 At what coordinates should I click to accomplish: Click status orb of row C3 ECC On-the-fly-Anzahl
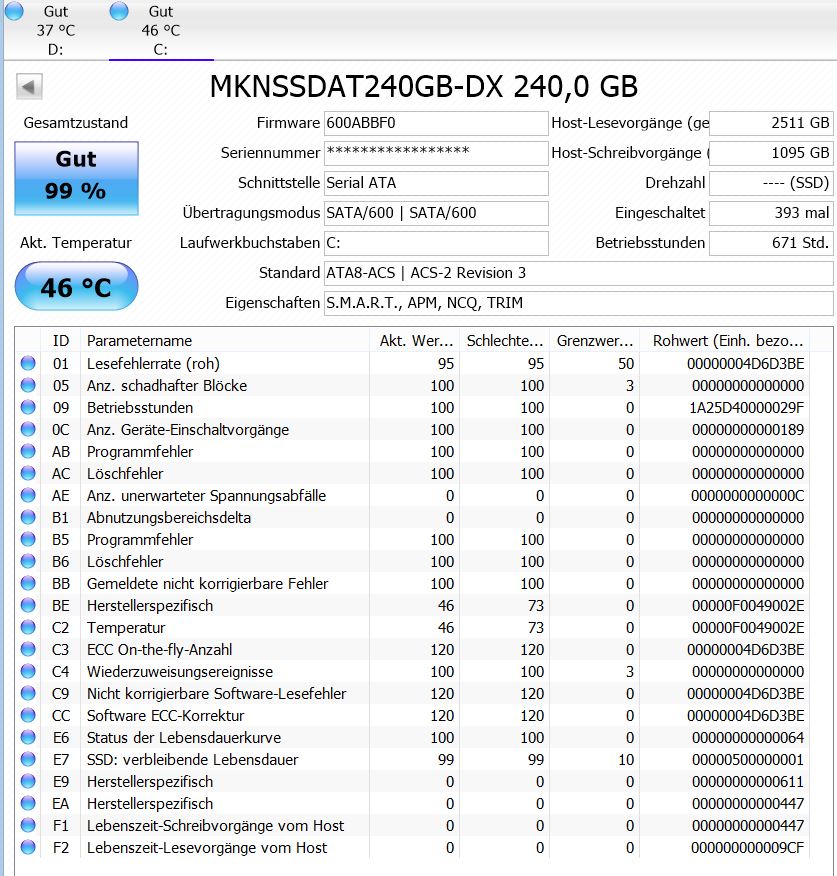[28, 649]
